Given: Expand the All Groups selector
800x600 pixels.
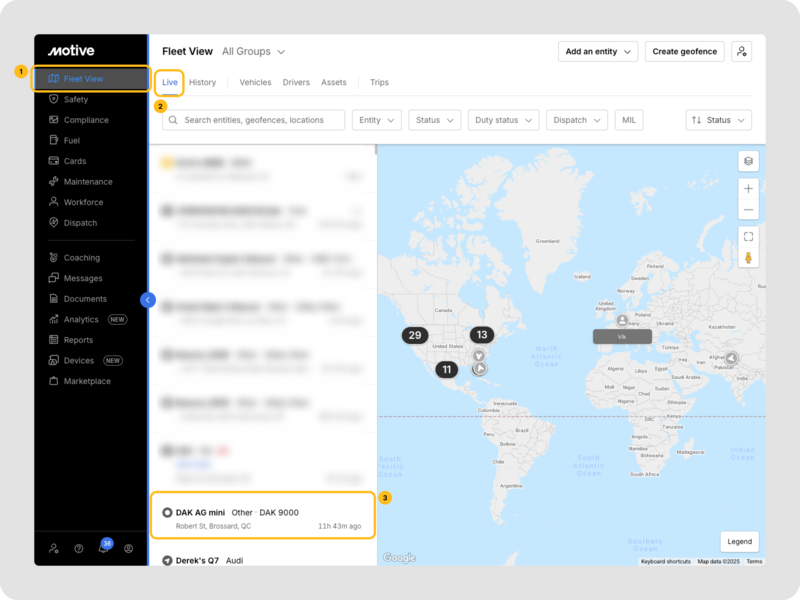Looking at the screenshot, I should pyautogui.click(x=253, y=51).
